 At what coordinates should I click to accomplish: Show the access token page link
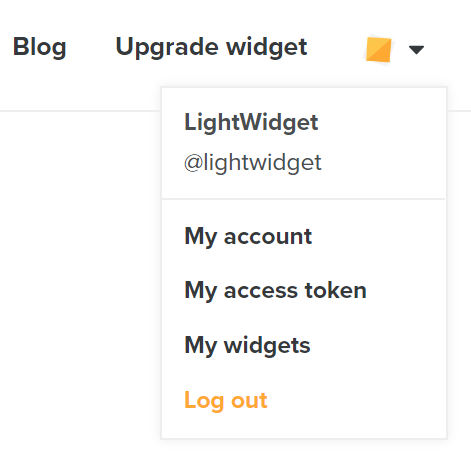pos(275,291)
